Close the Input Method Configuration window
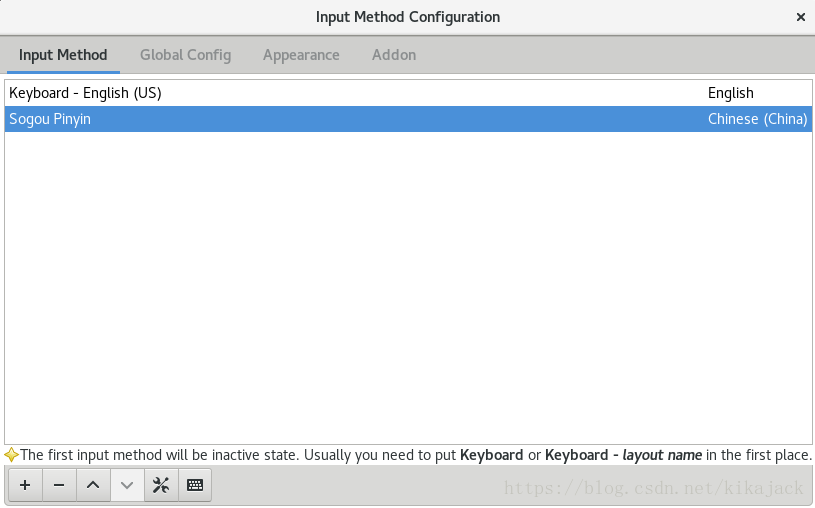815x508 pixels. pos(800,17)
